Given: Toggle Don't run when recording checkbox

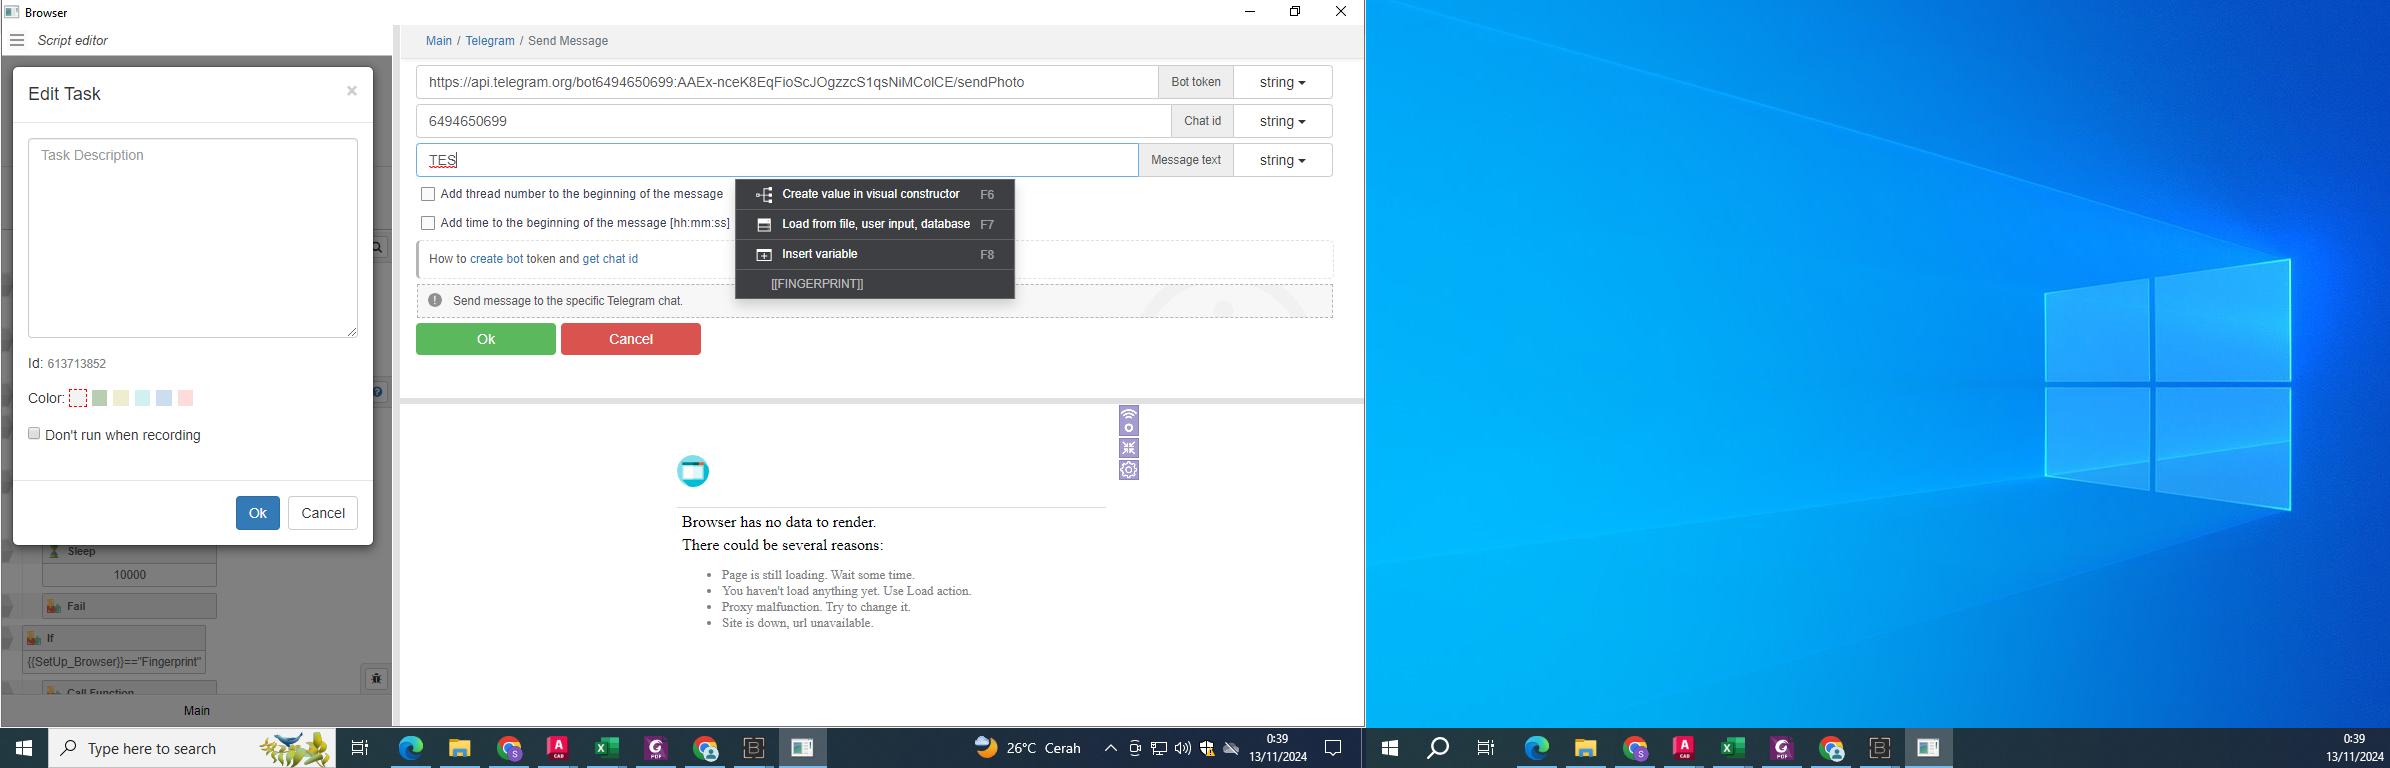Looking at the screenshot, I should point(34,434).
